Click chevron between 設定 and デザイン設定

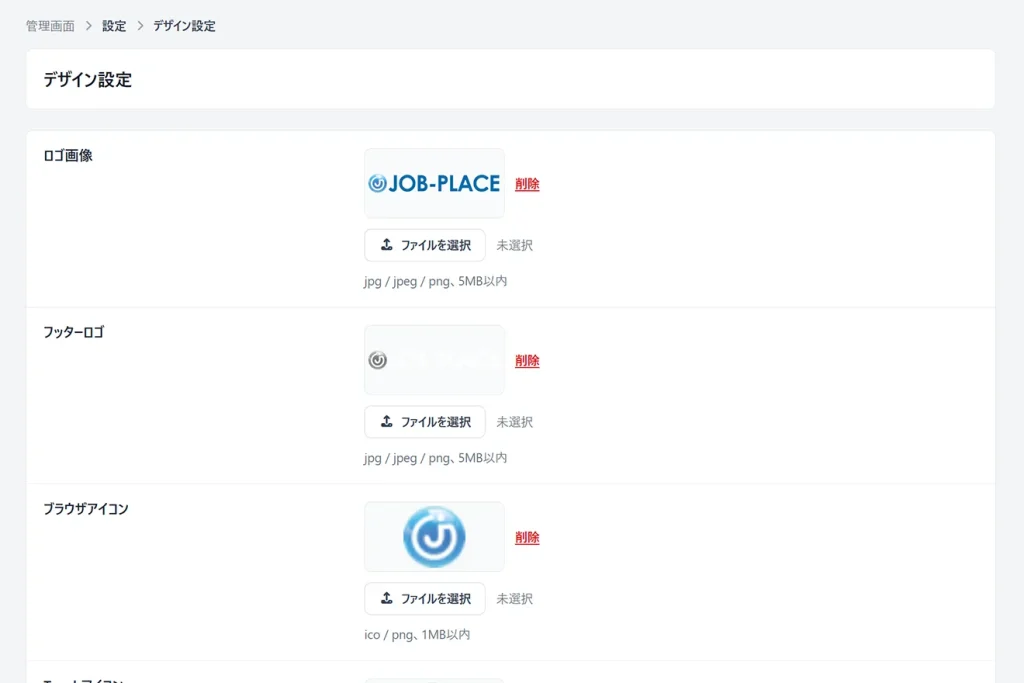click(x=140, y=26)
